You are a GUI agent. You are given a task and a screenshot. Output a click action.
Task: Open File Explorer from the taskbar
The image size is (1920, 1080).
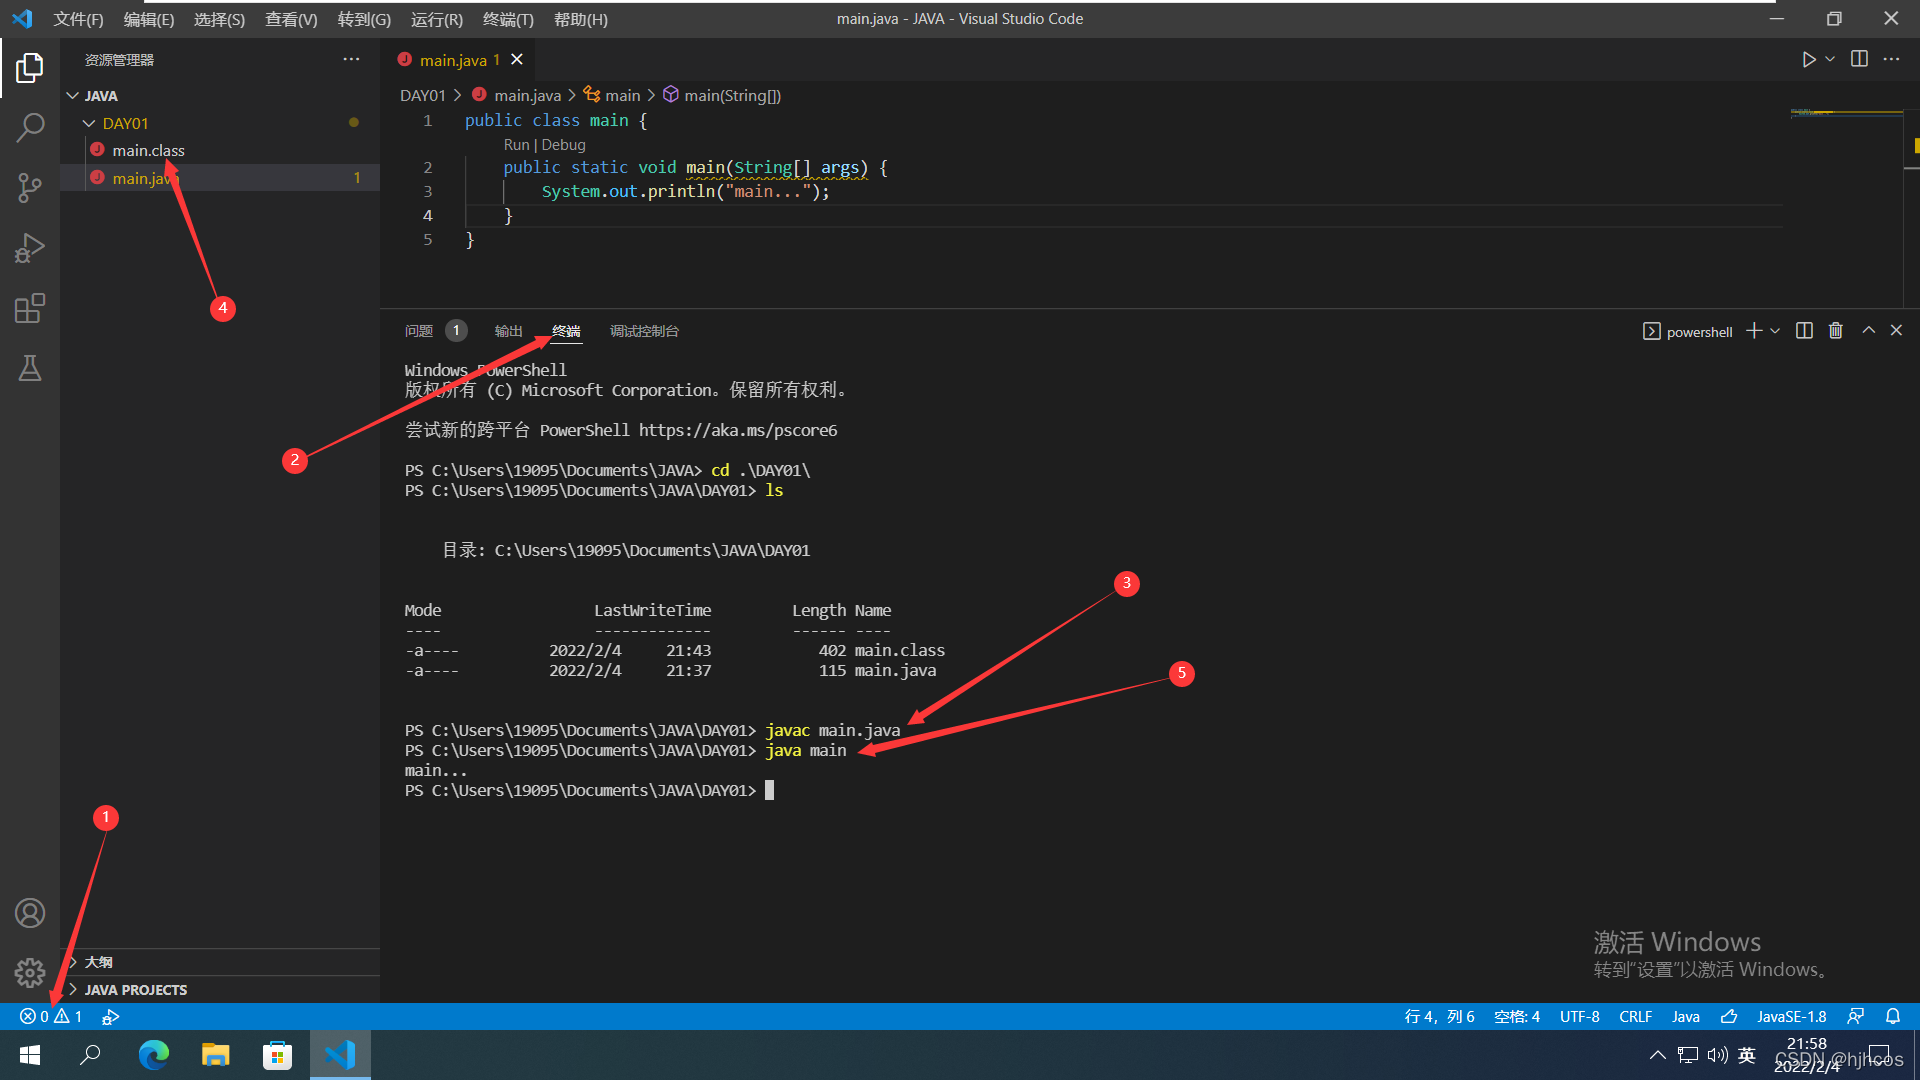coord(215,1055)
